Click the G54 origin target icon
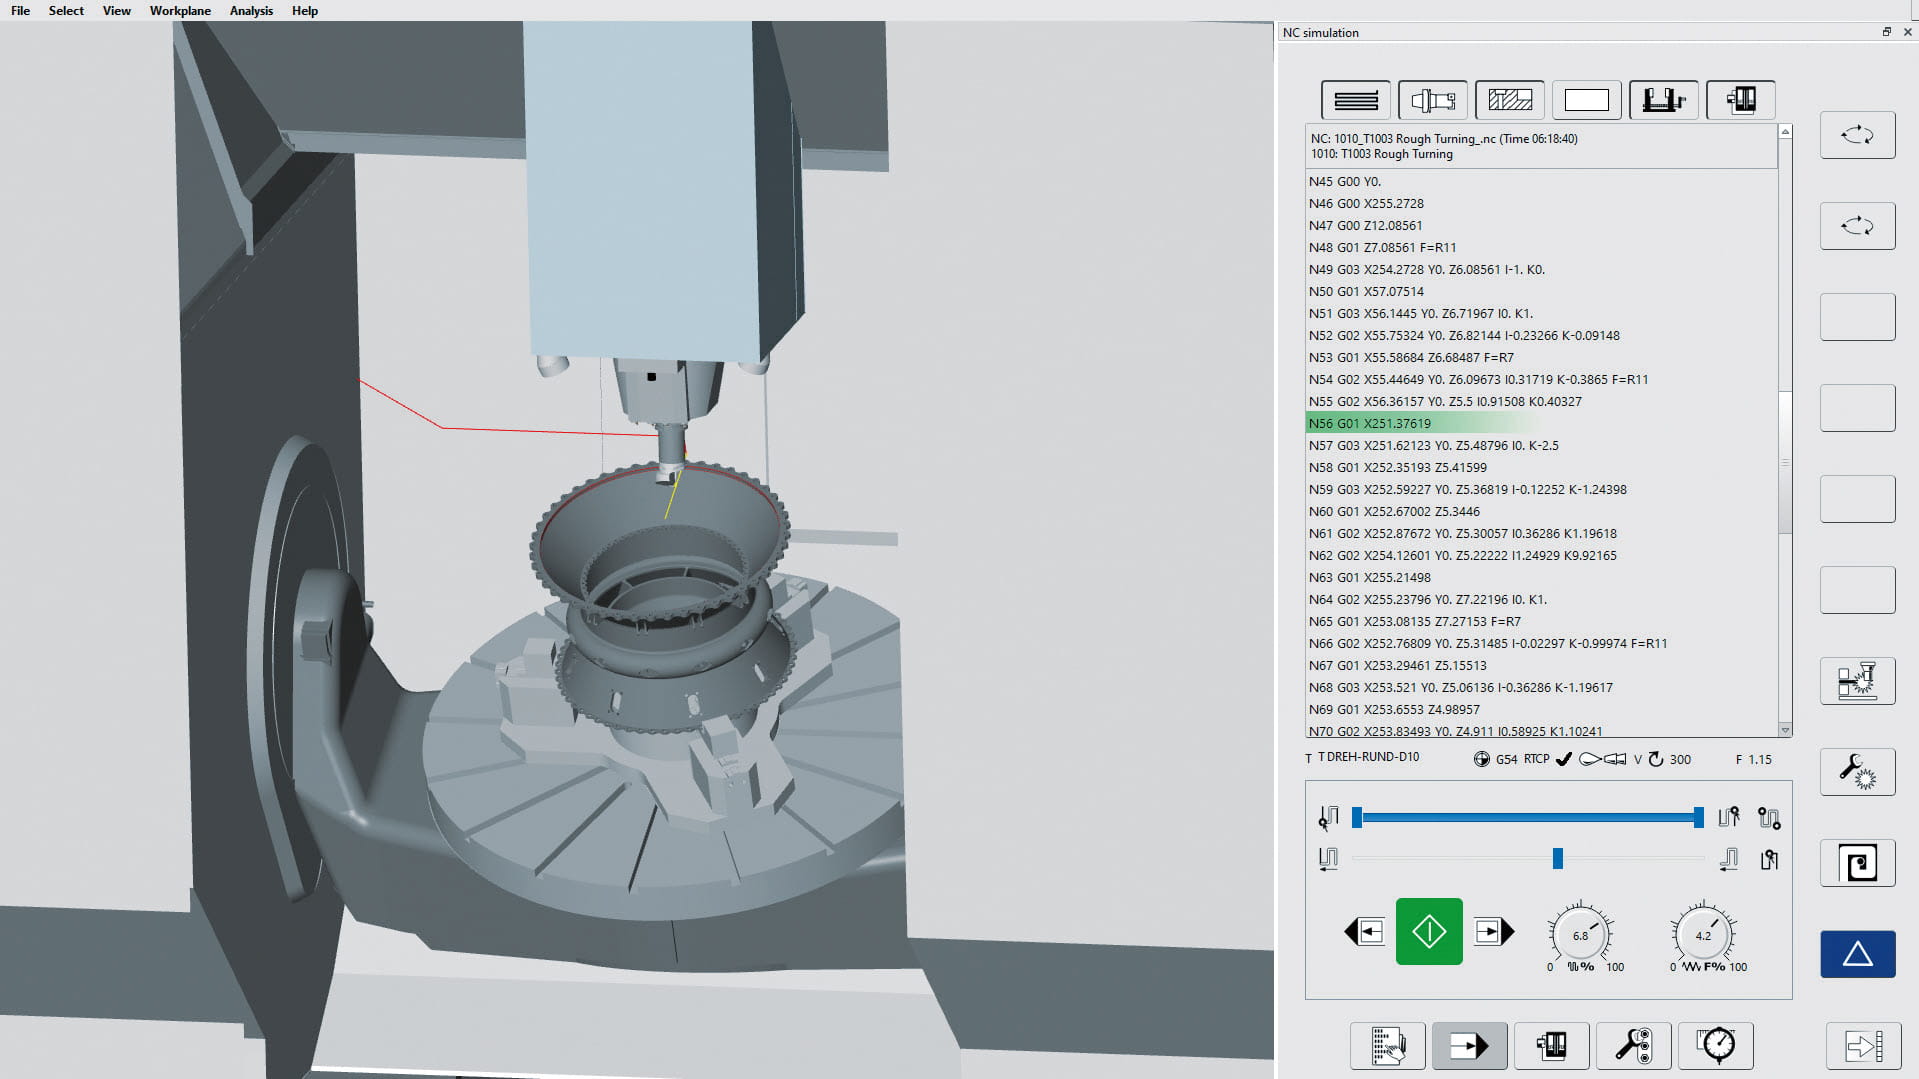Viewport: 1919px width, 1079px height. coord(1482,759)
